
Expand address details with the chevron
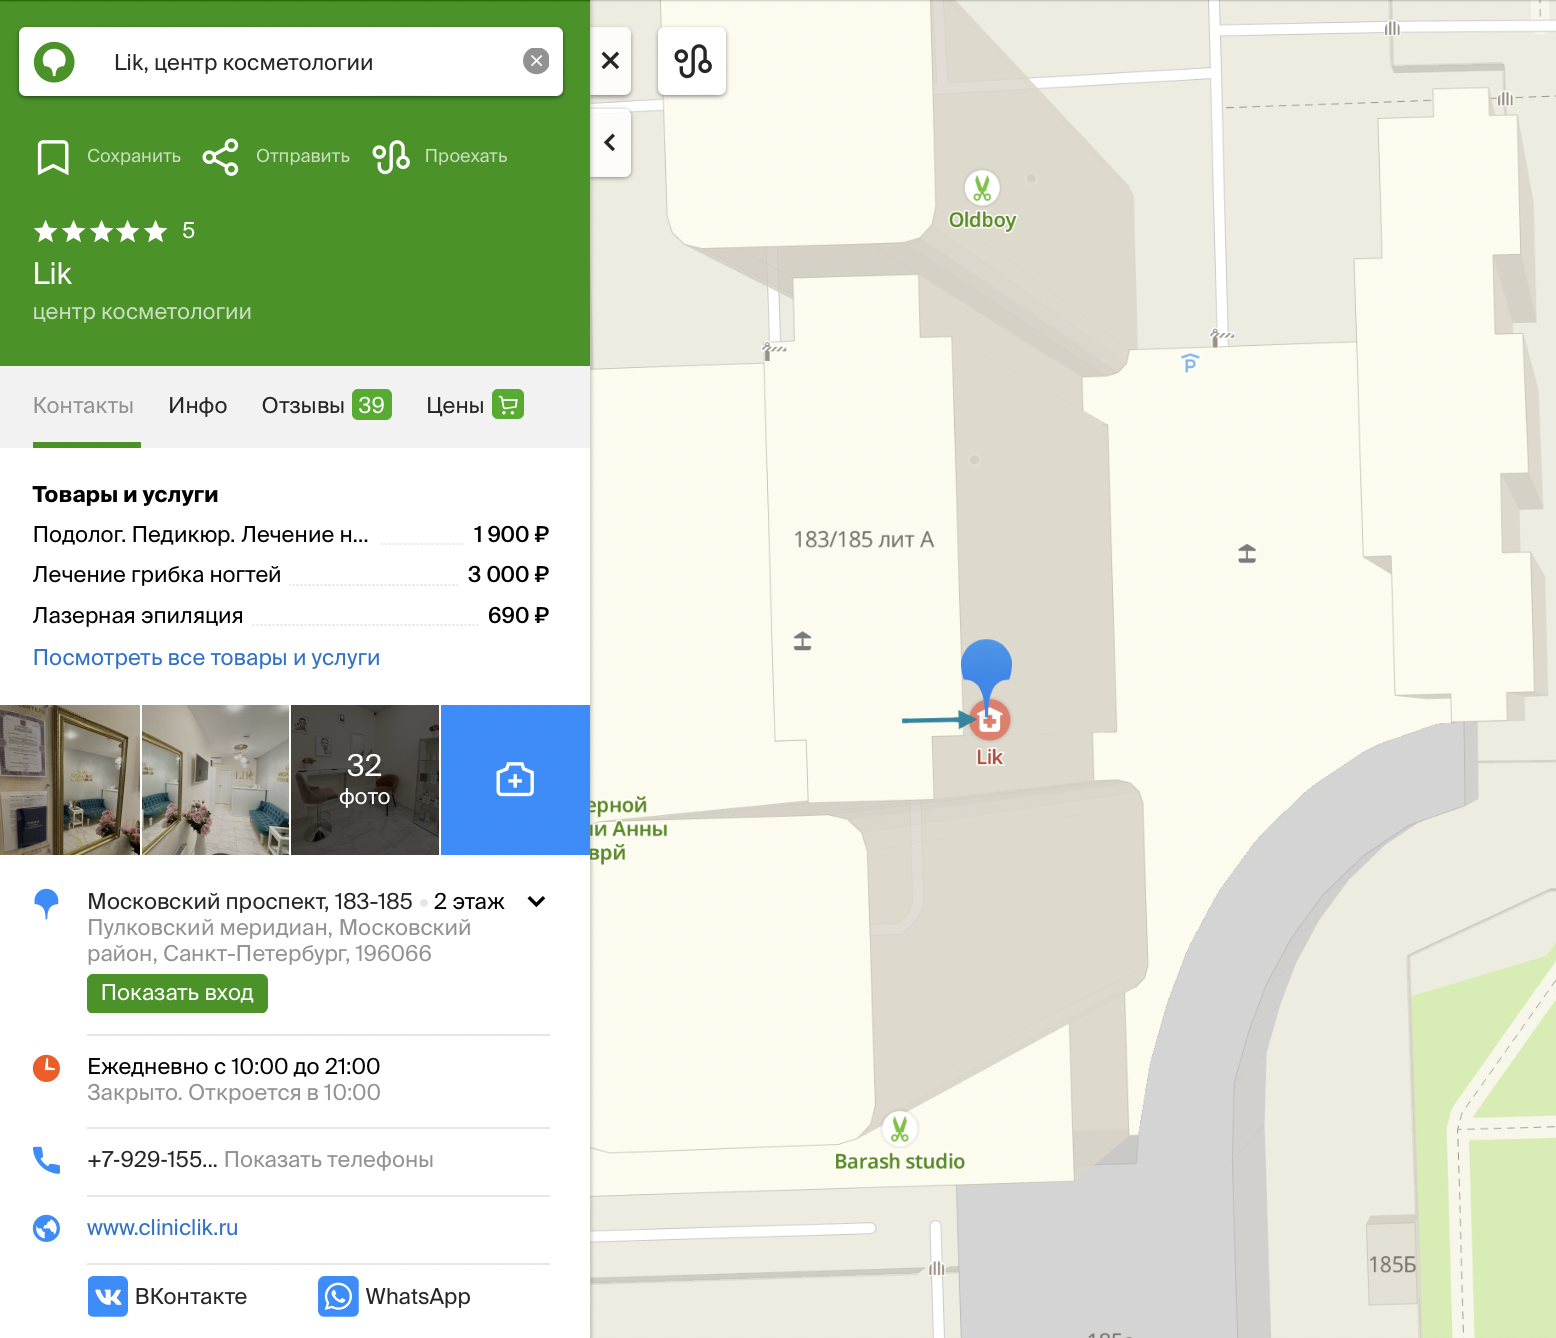pyautogui.click(x=536, y=902)
